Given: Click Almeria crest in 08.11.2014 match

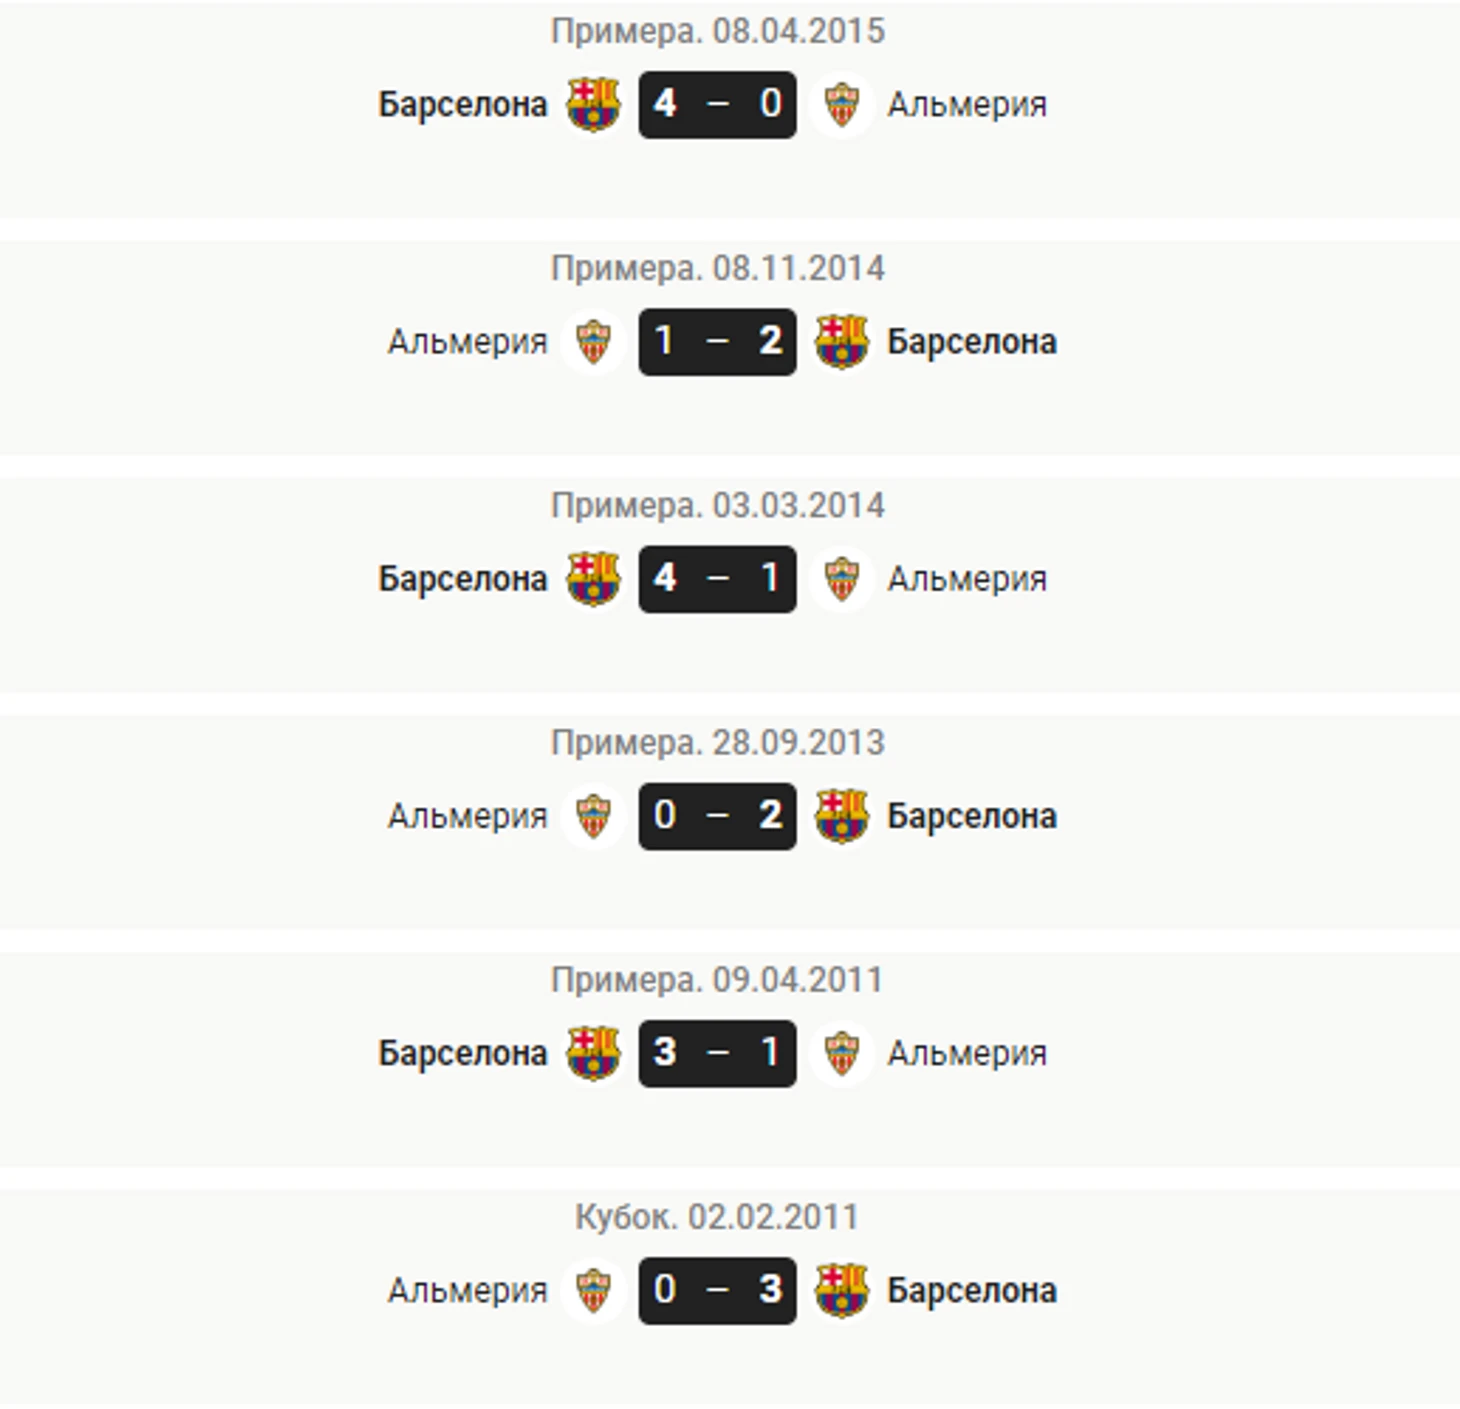Looking at the screenshot, I should tap(593, 342).
